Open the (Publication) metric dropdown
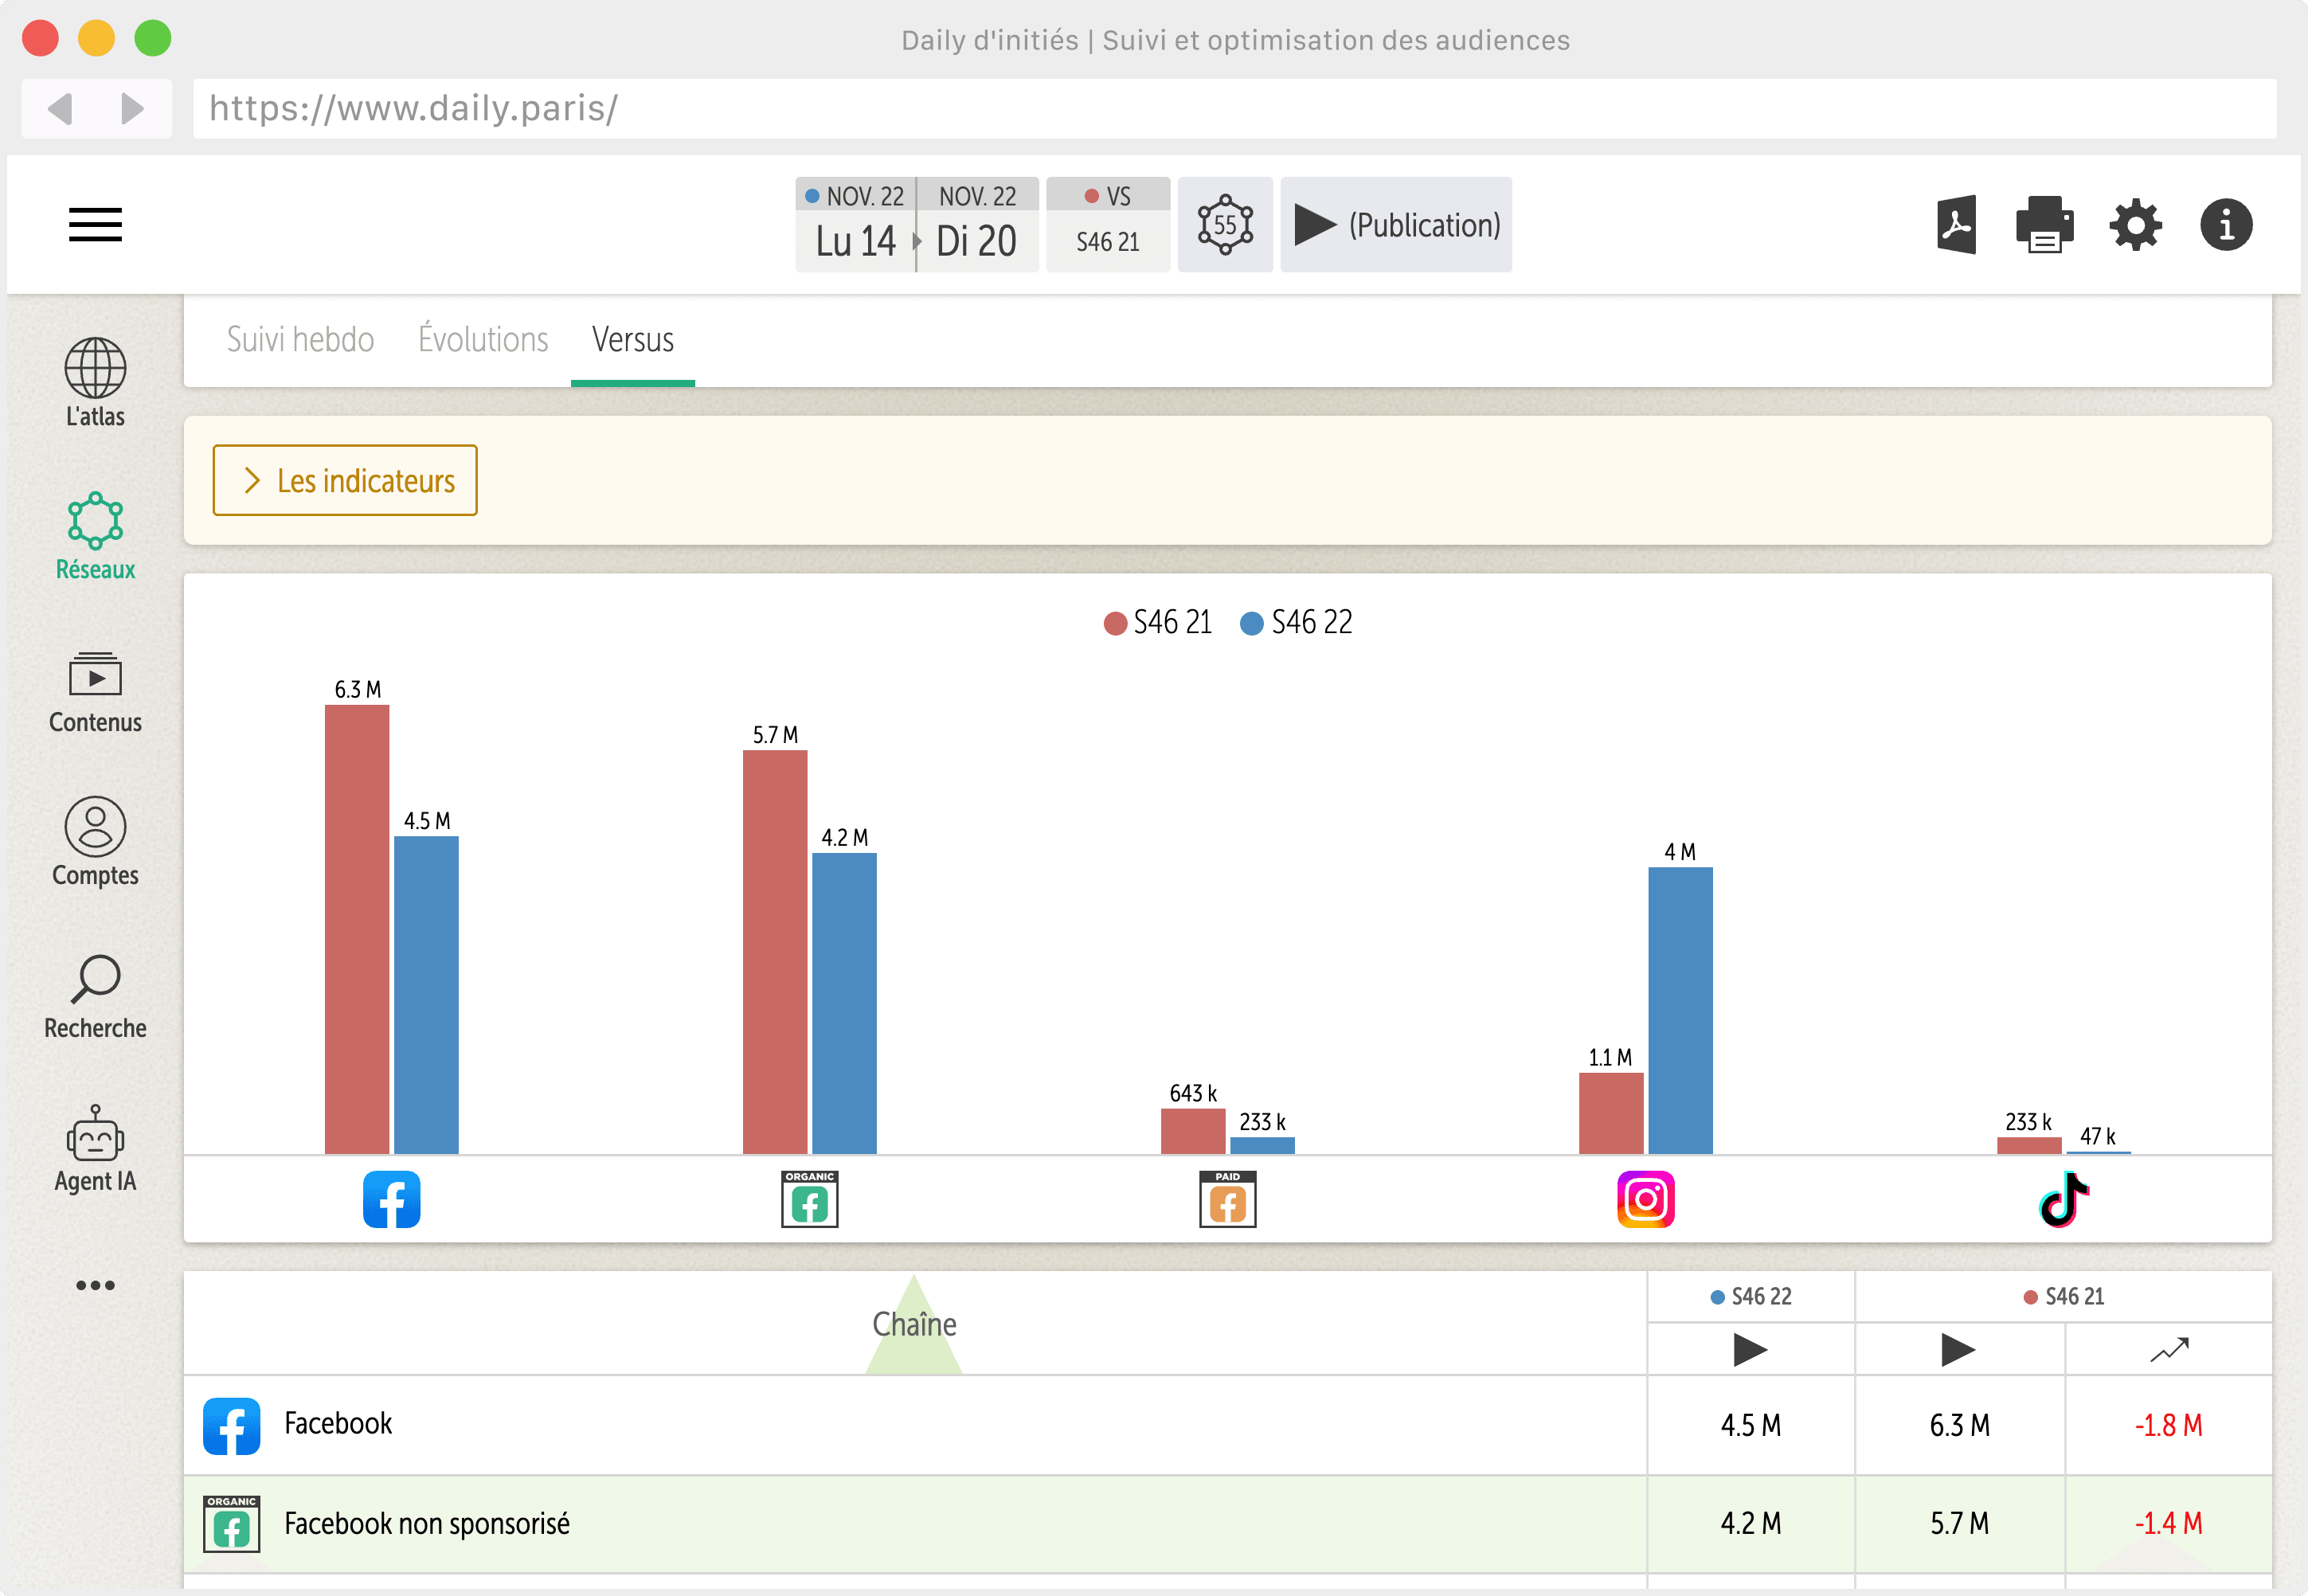The height and width of the screenshot is (1596, 2308). [x=1396, y=225]
